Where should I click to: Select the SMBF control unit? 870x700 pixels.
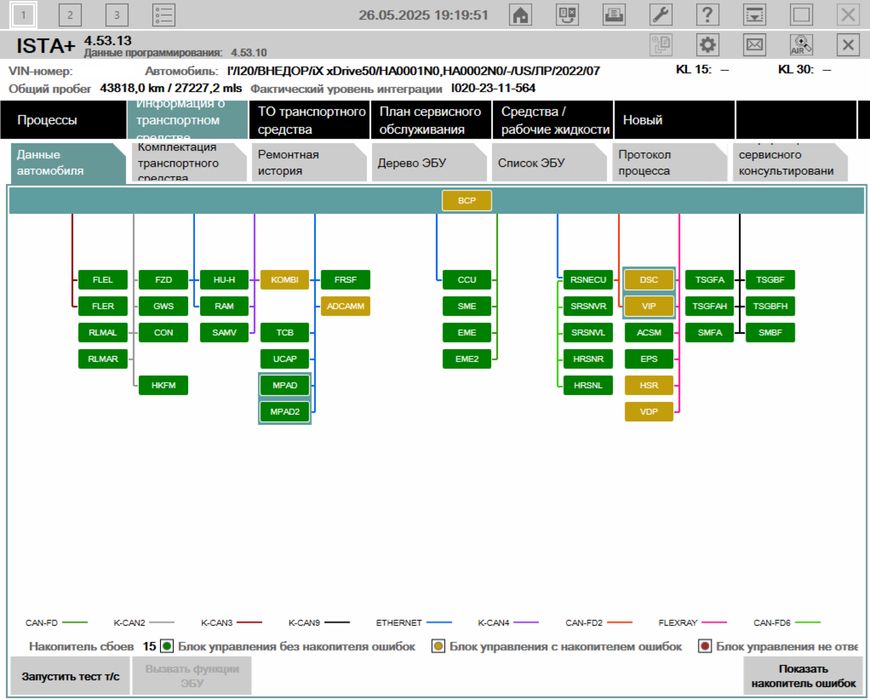coord(770,332)
